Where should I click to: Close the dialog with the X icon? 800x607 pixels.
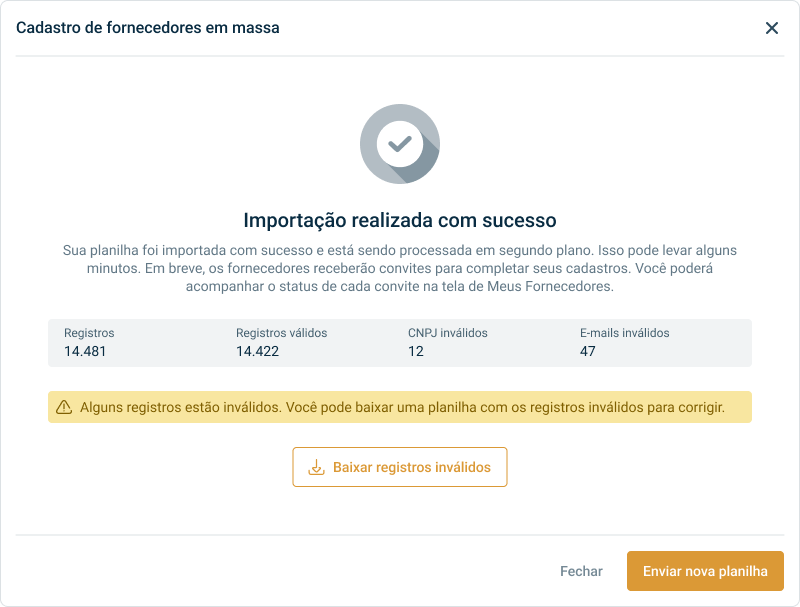coord(771,28)
